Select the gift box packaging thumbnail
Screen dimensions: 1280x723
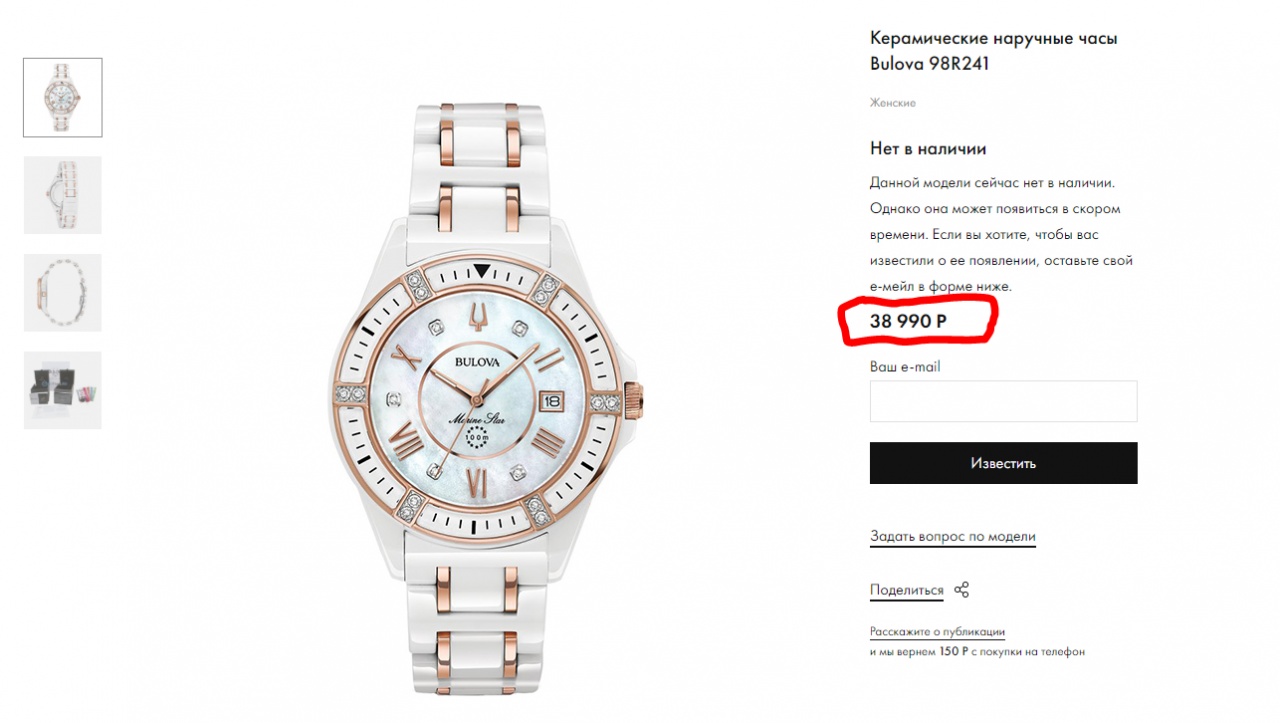tap(63, 390)
